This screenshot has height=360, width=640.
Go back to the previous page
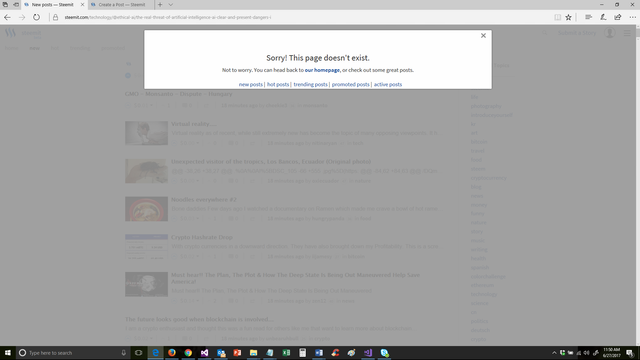tap(7, 17)
